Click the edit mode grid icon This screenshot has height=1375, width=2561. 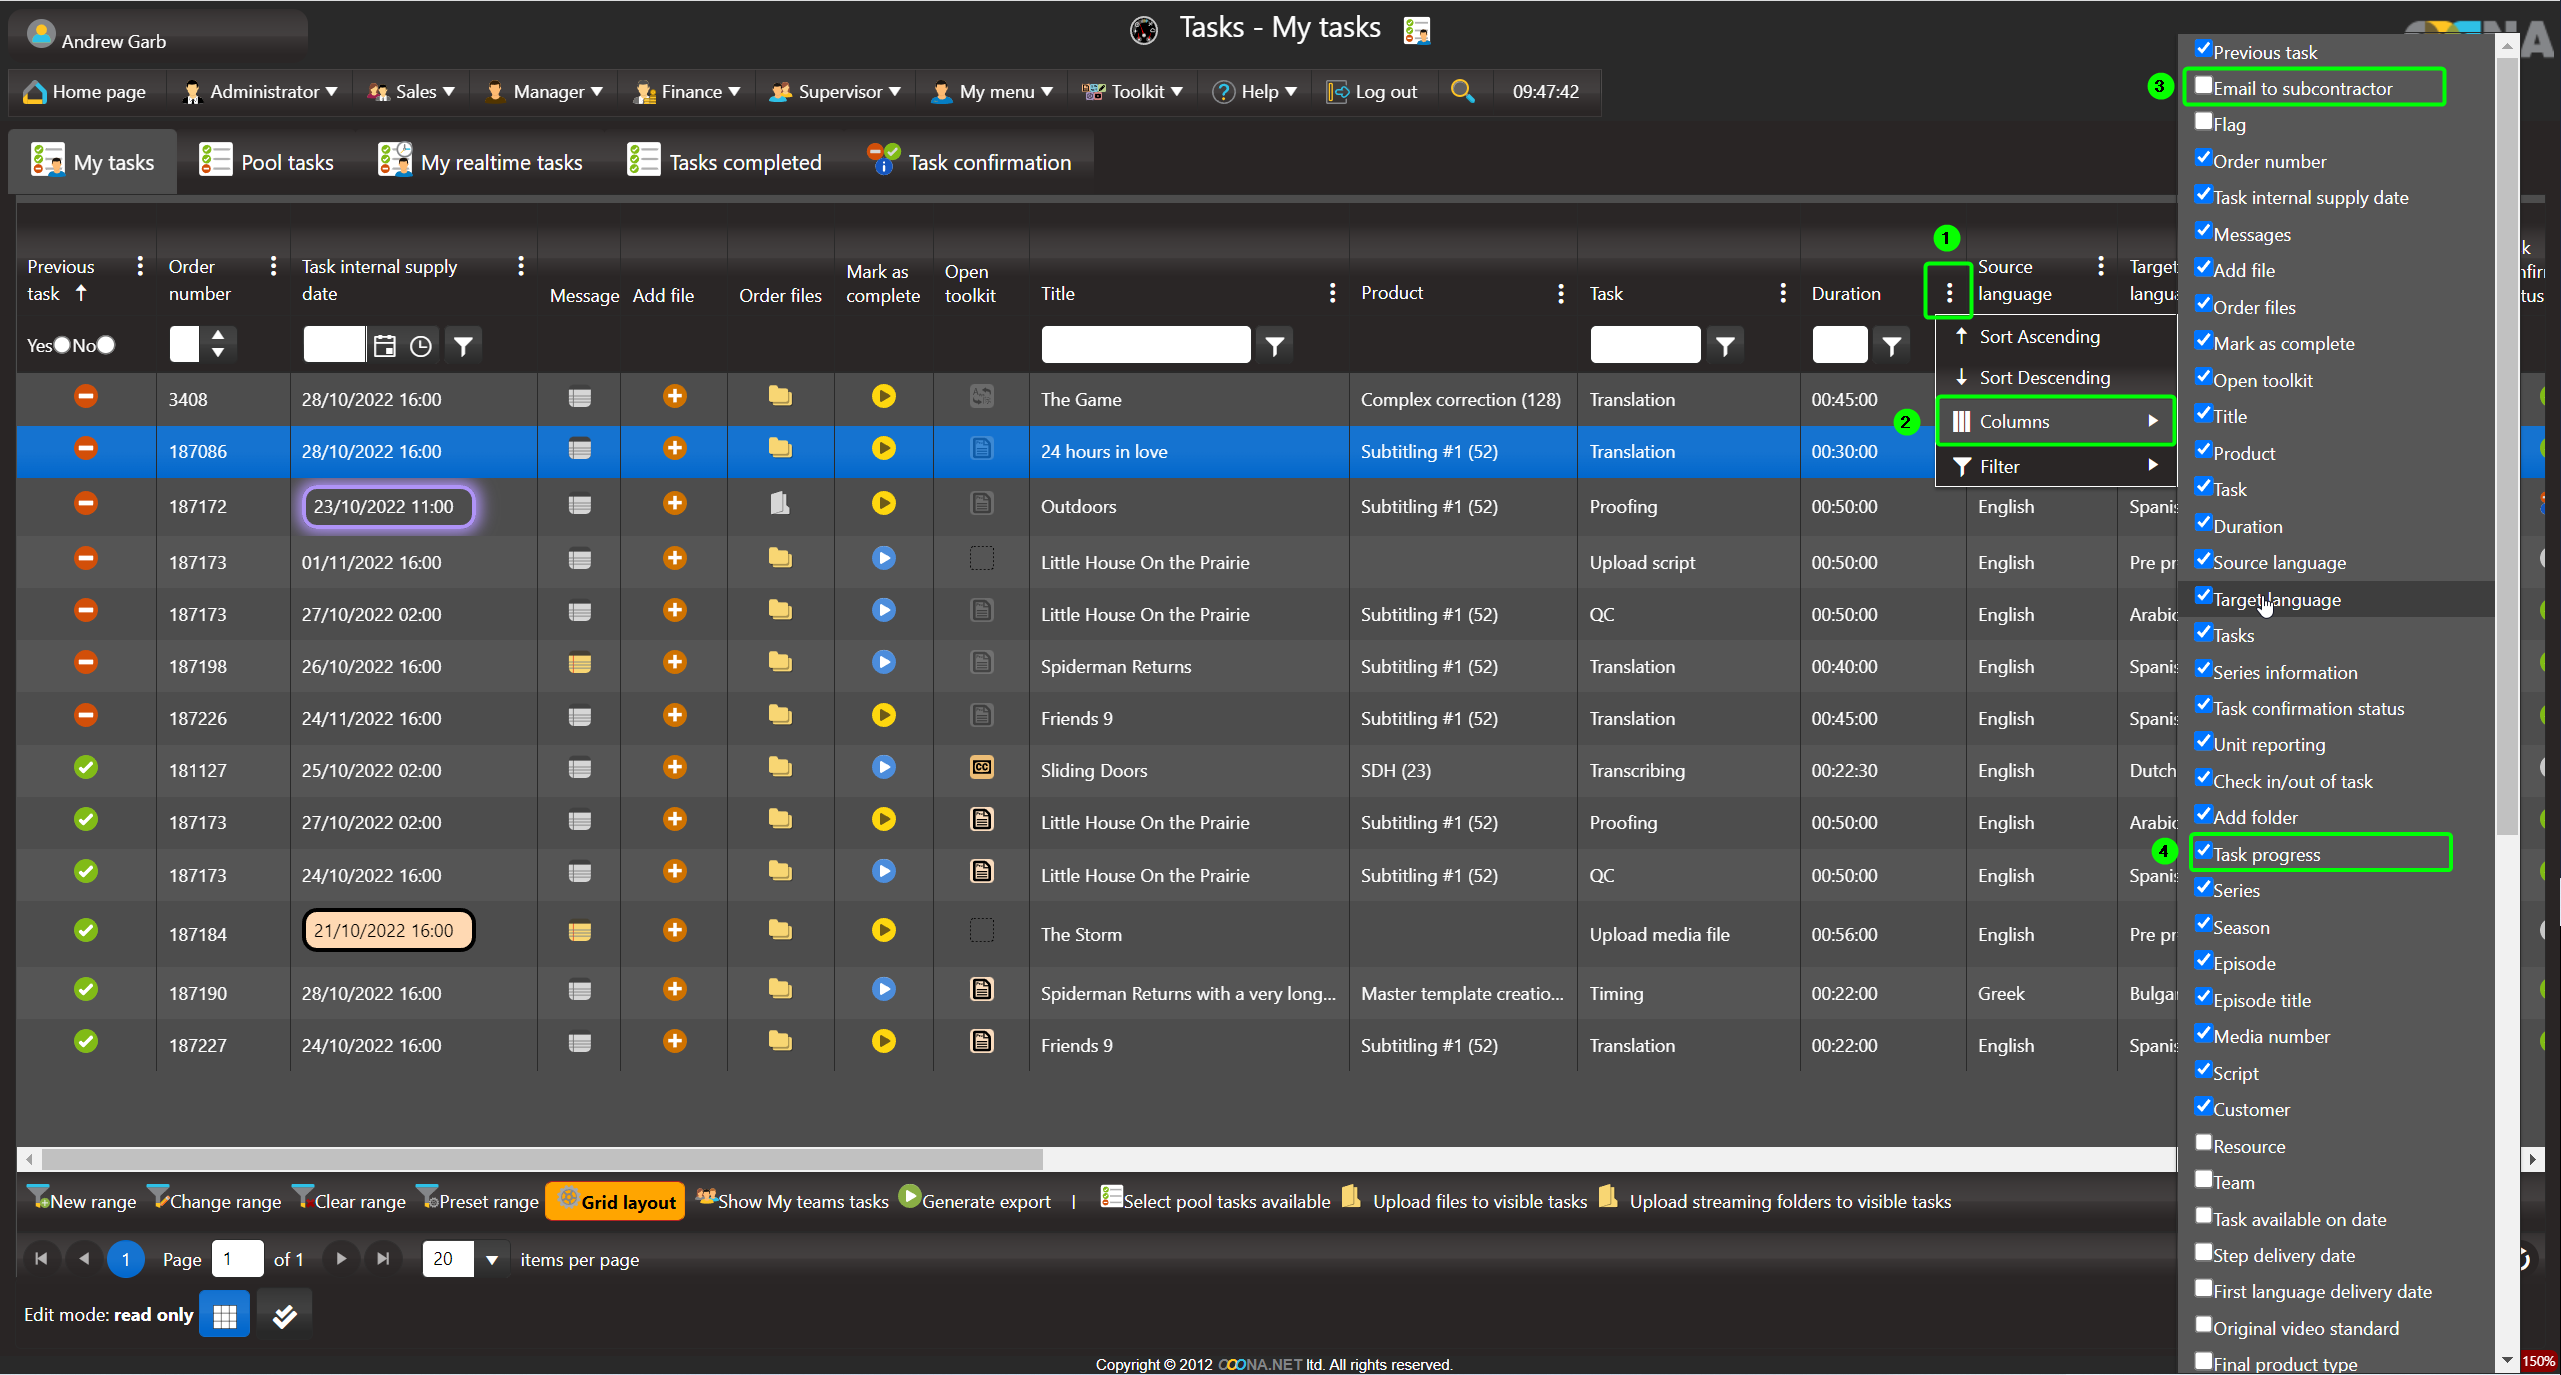click(x=224, y=1316)
